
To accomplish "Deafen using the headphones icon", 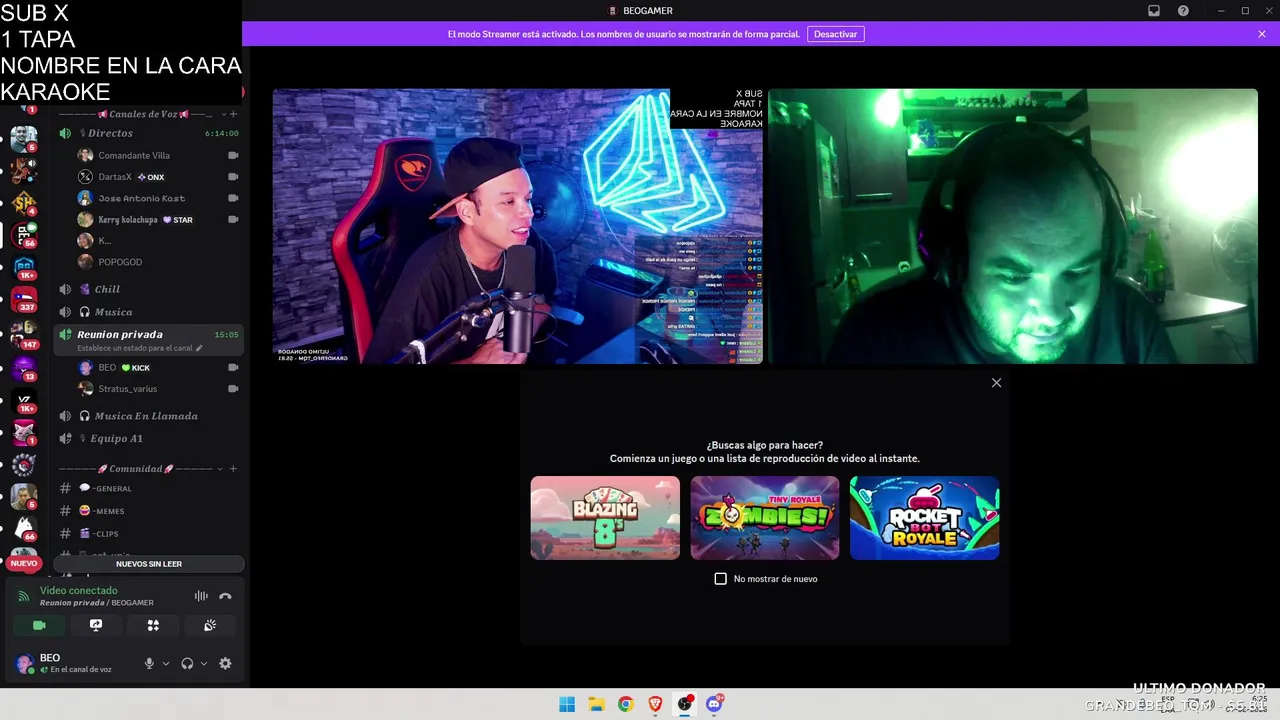I will [187, 663].
